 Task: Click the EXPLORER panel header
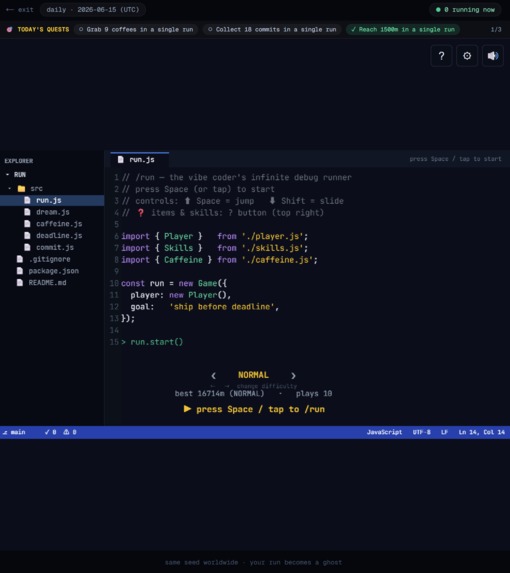(x=19, y=161)
